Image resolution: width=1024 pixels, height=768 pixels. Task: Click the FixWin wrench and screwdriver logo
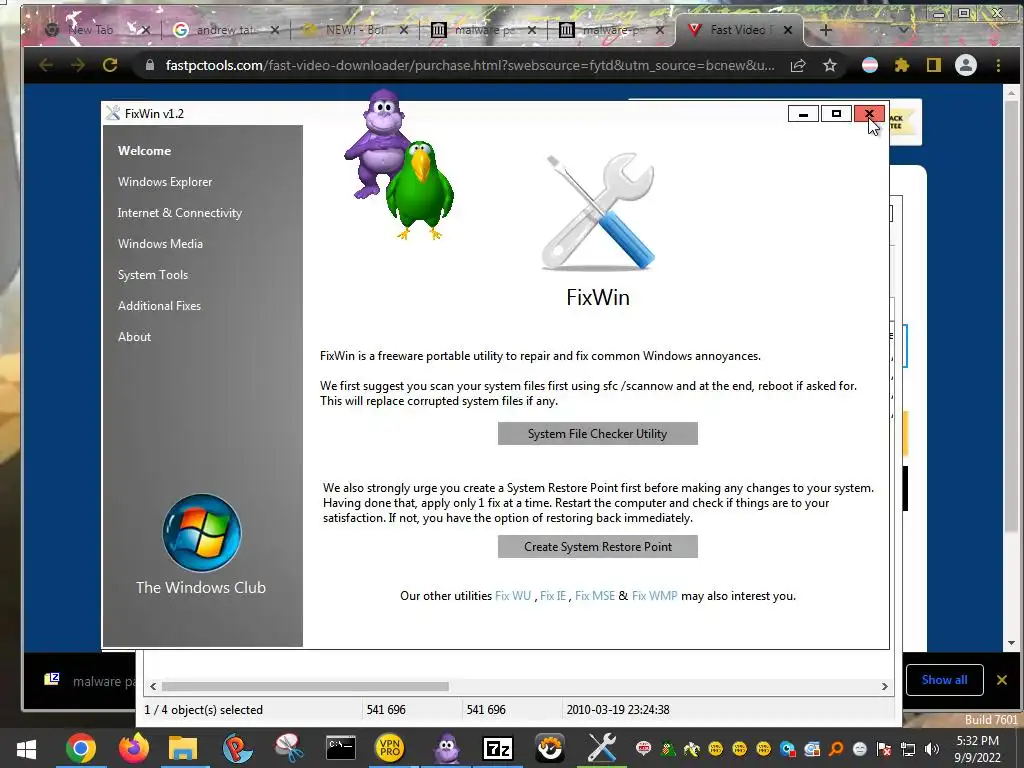pos(598,211)
